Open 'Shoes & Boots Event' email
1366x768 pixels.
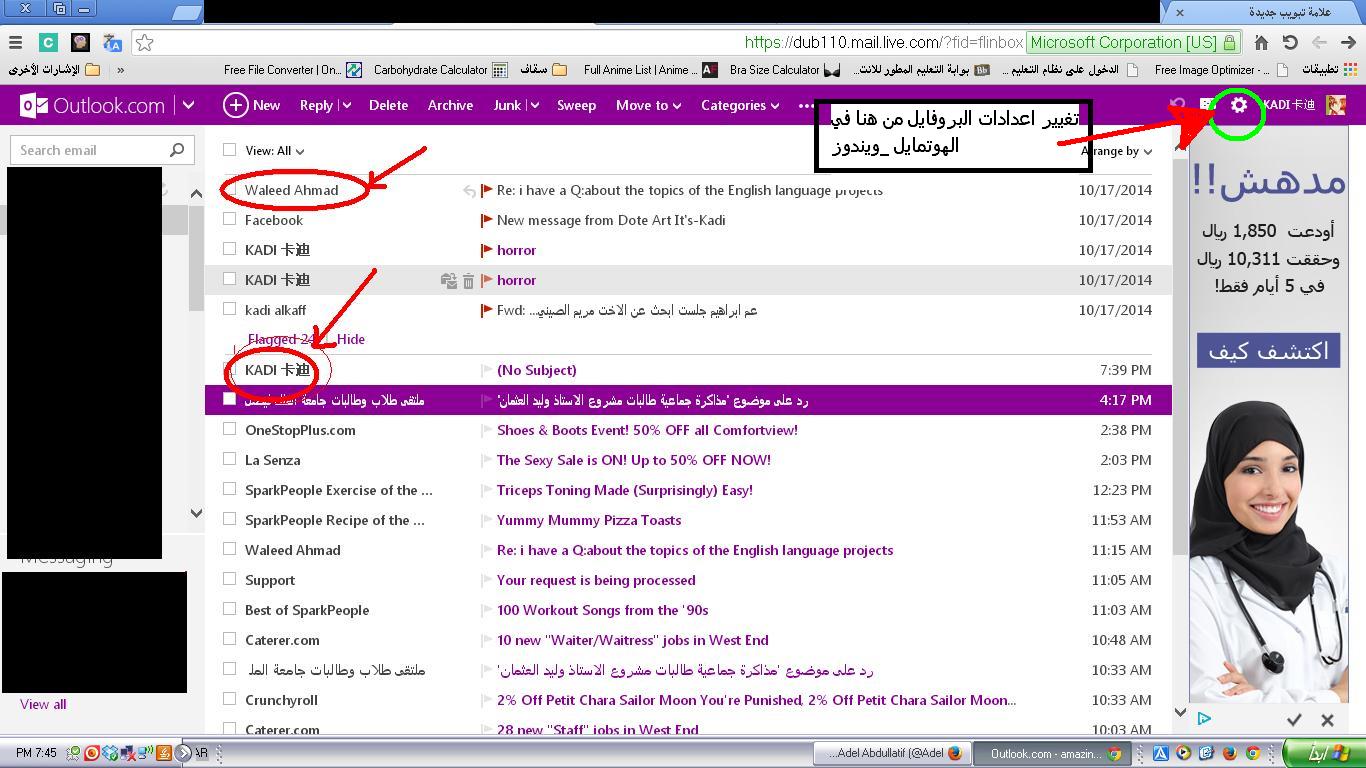647,430
